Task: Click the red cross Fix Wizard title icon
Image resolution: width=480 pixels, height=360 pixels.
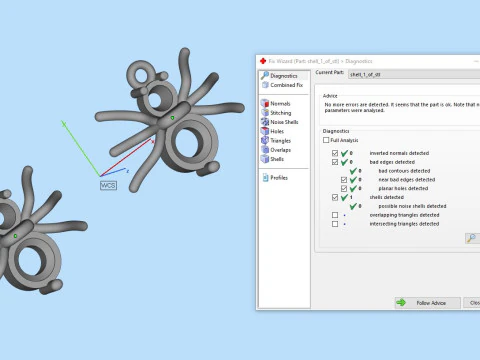Action: pos(263,61)
